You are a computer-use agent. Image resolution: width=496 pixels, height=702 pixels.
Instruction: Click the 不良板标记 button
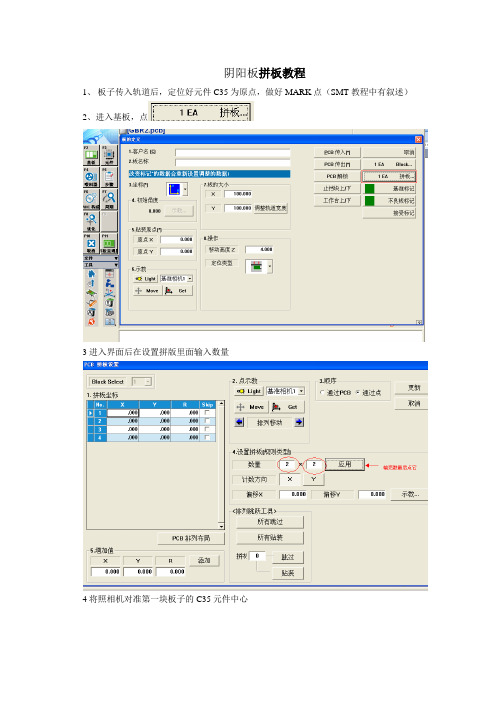point(389,201)
